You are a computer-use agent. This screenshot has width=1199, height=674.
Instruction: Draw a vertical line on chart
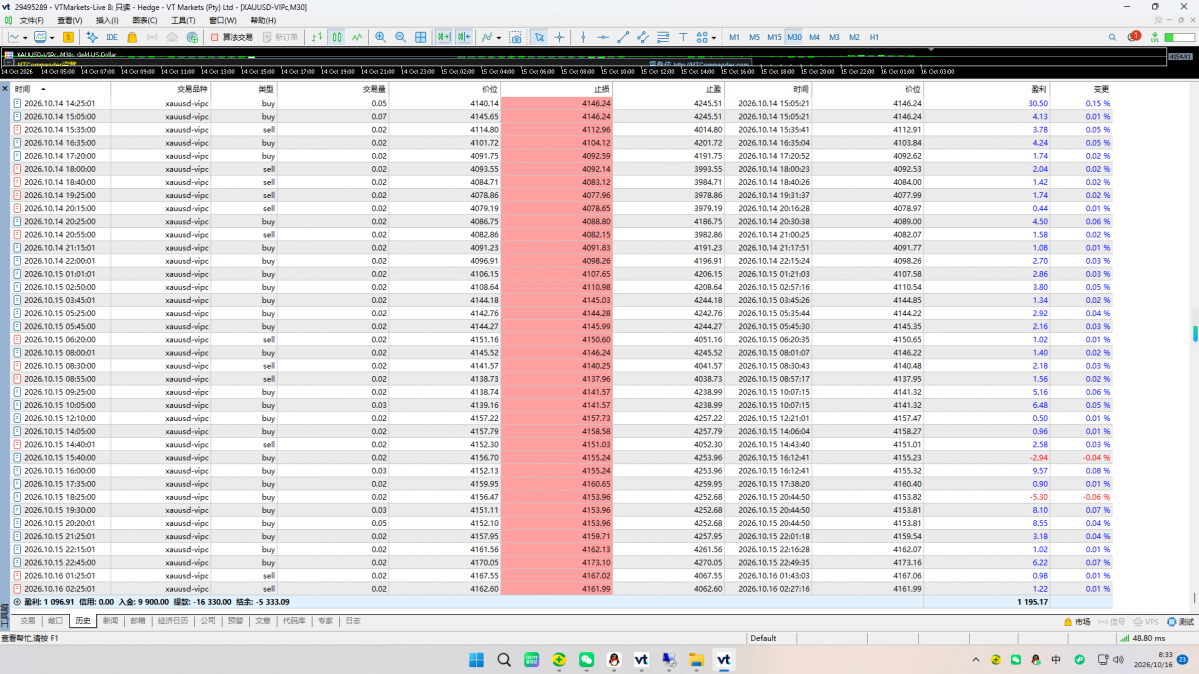tap(583, 37)
